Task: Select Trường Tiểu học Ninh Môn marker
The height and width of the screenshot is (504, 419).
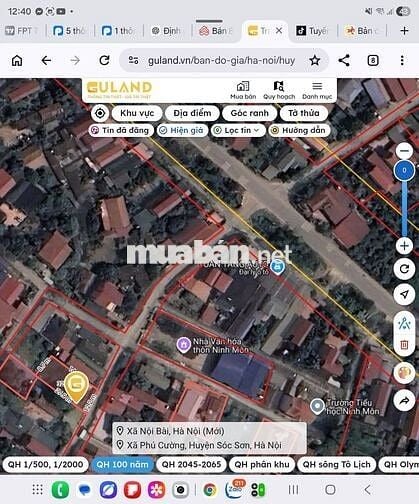Action: (317, 406)
